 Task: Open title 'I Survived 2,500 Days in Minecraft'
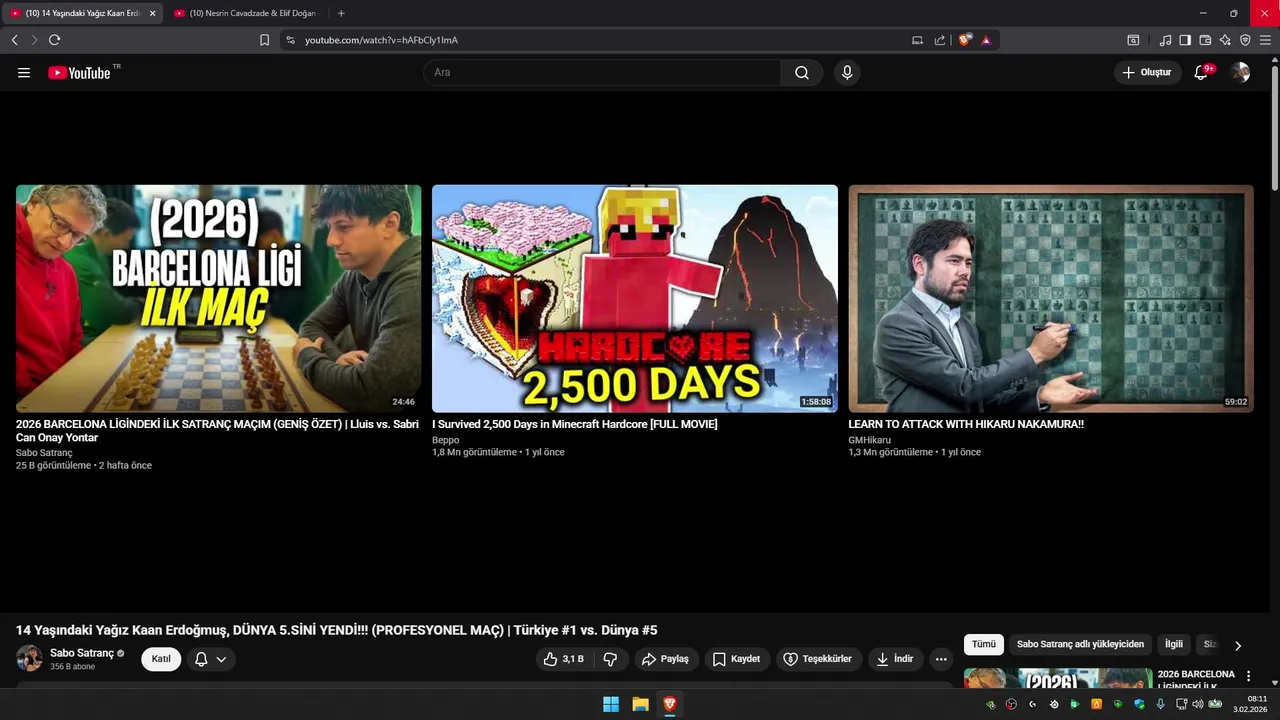tap(575, 424)
